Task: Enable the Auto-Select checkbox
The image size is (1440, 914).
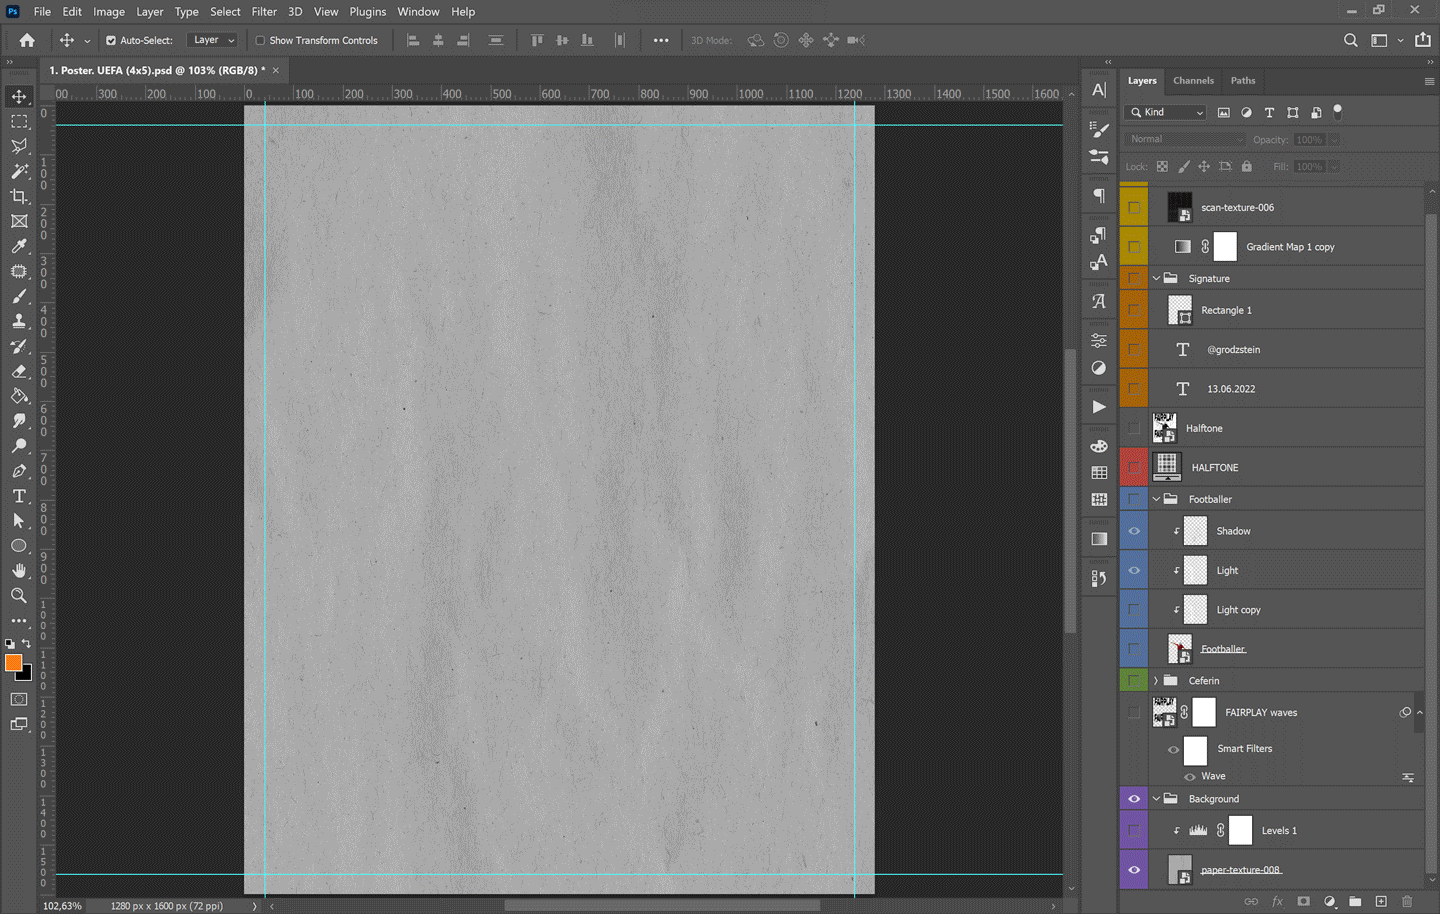Action: [x=111, y=41]
